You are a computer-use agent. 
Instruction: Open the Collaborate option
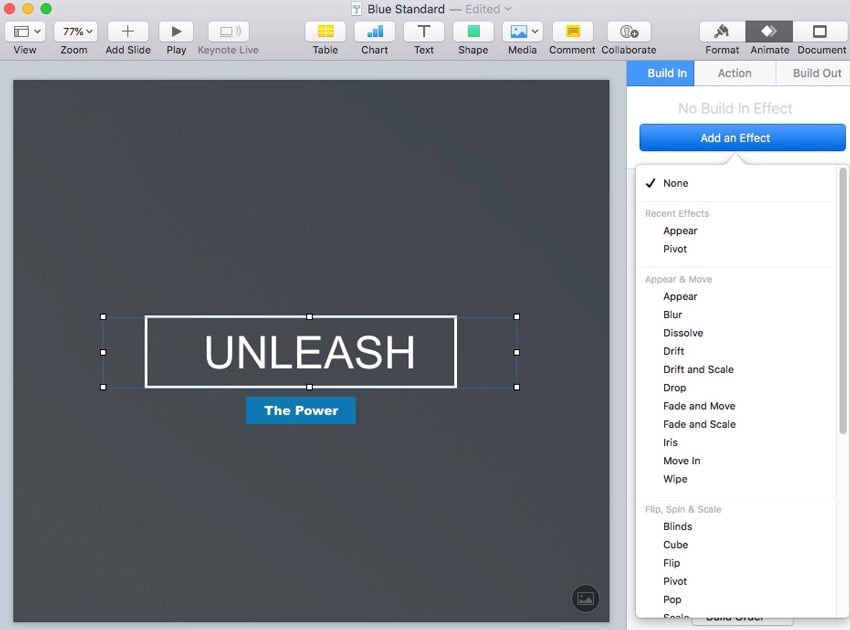pyautogui.click(x=629, y=32)
